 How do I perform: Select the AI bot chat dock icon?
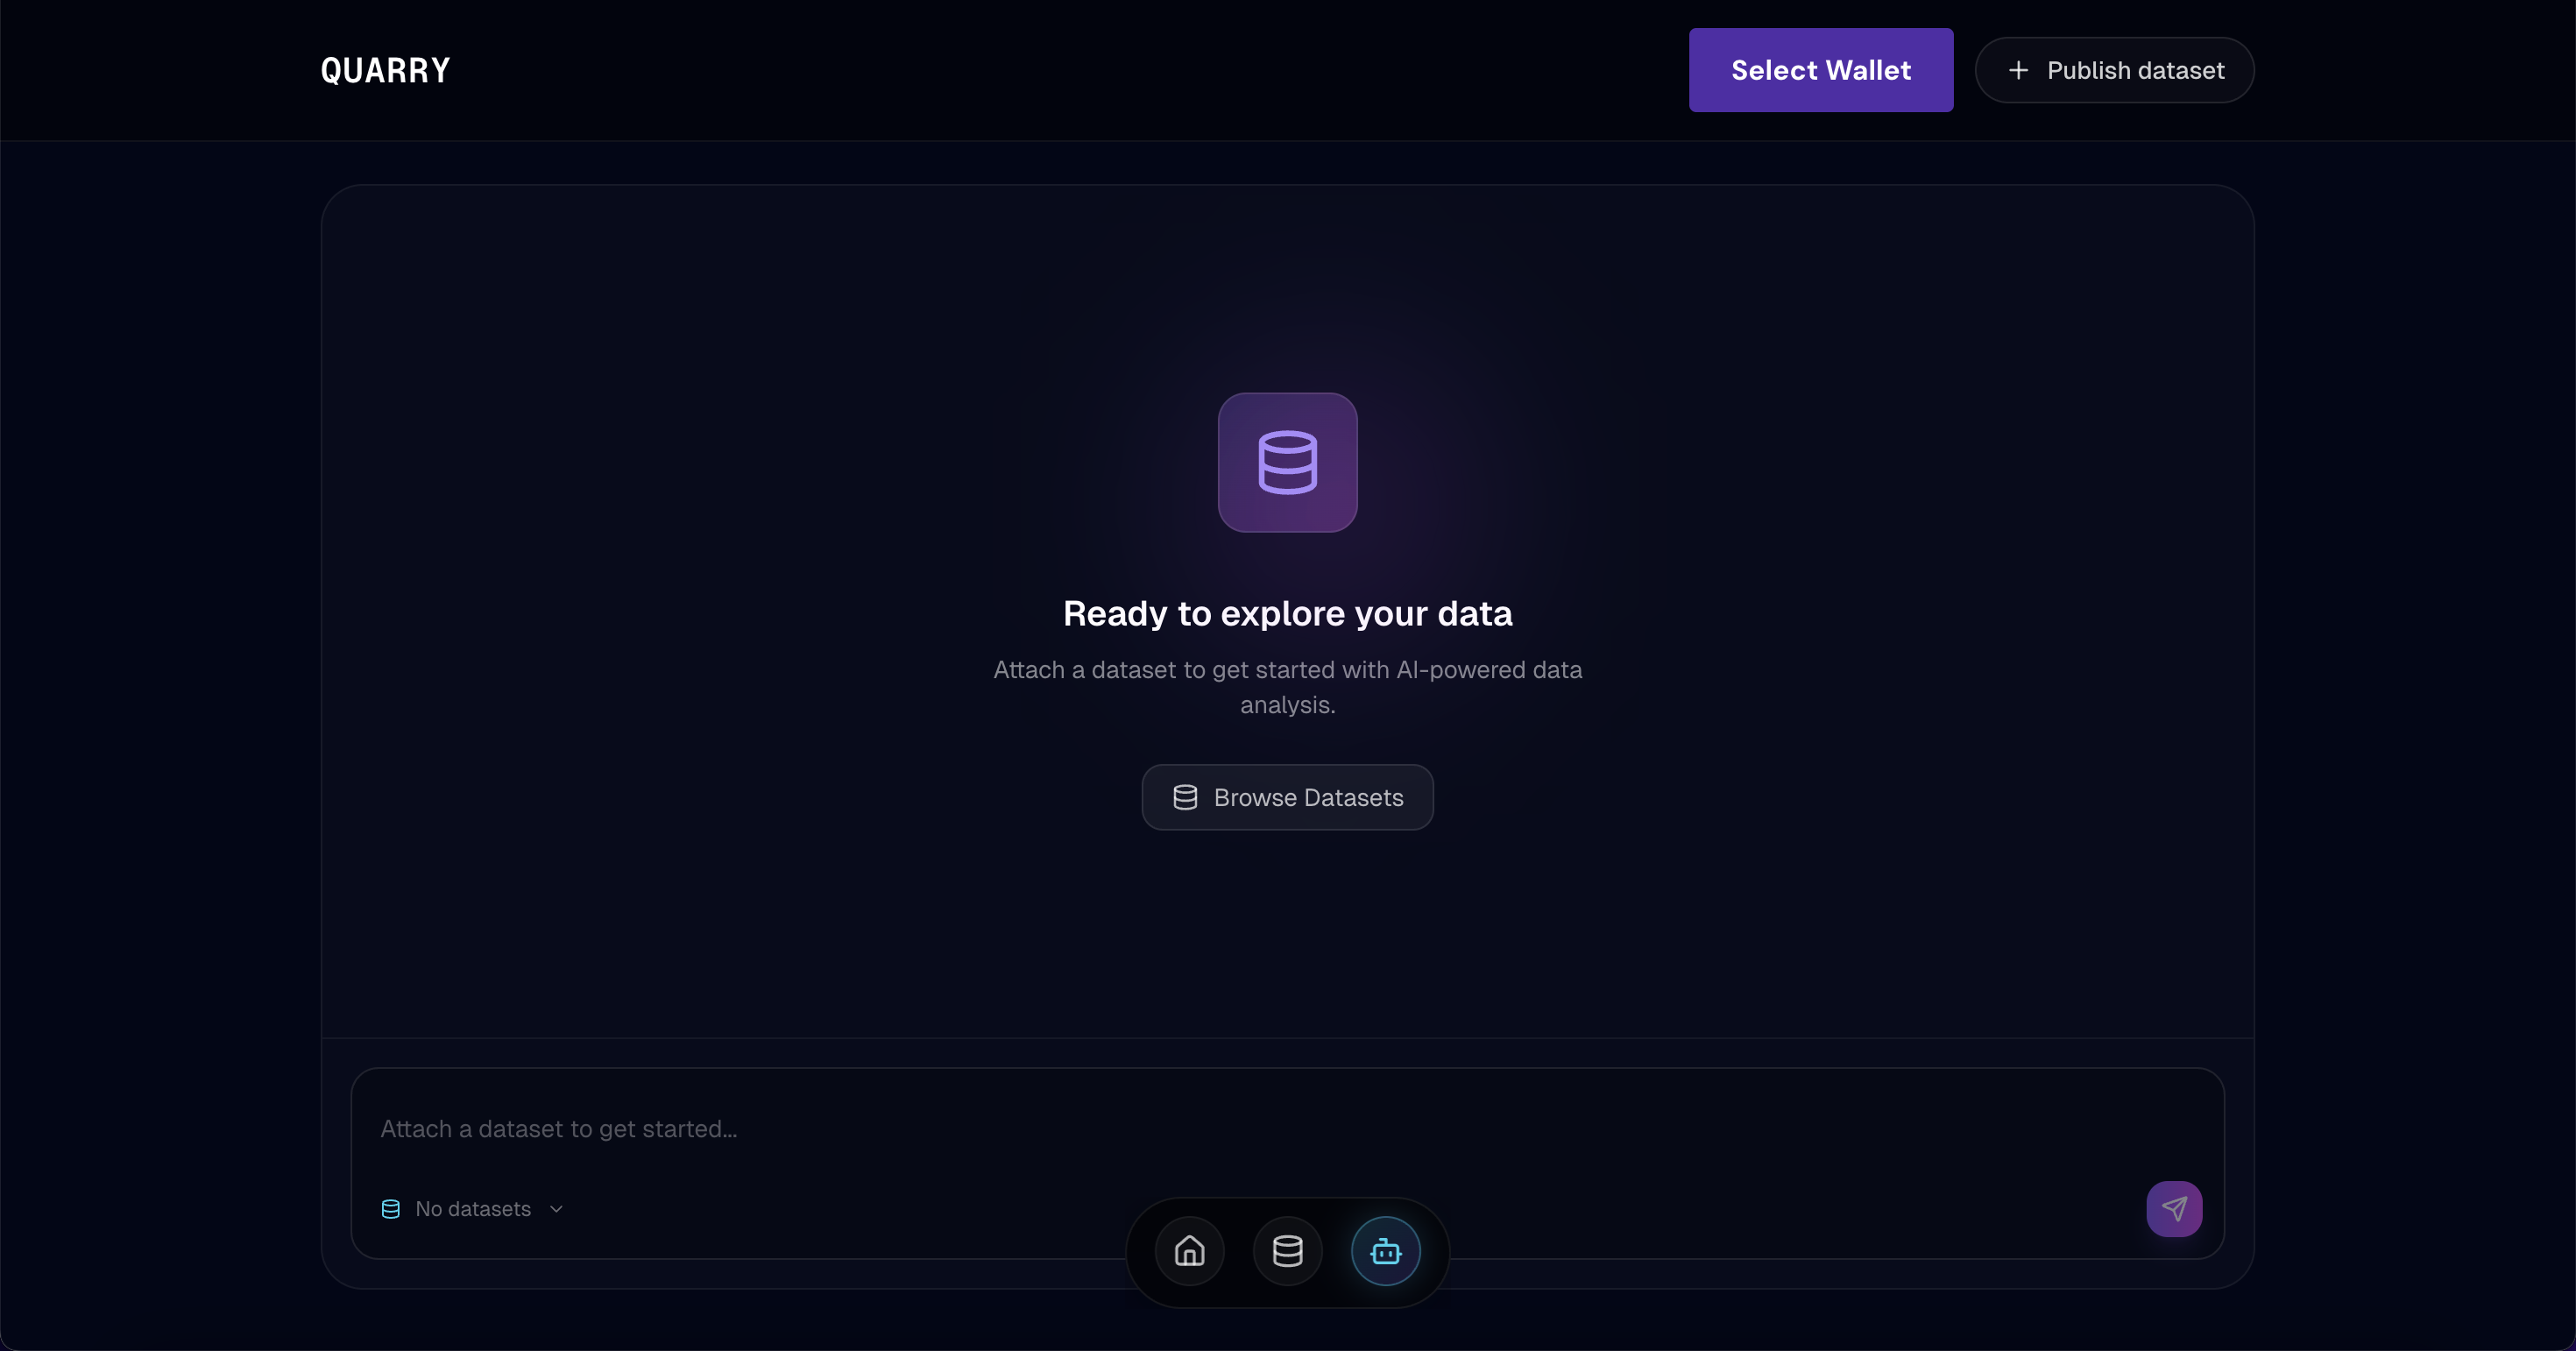(1385, 1251)
